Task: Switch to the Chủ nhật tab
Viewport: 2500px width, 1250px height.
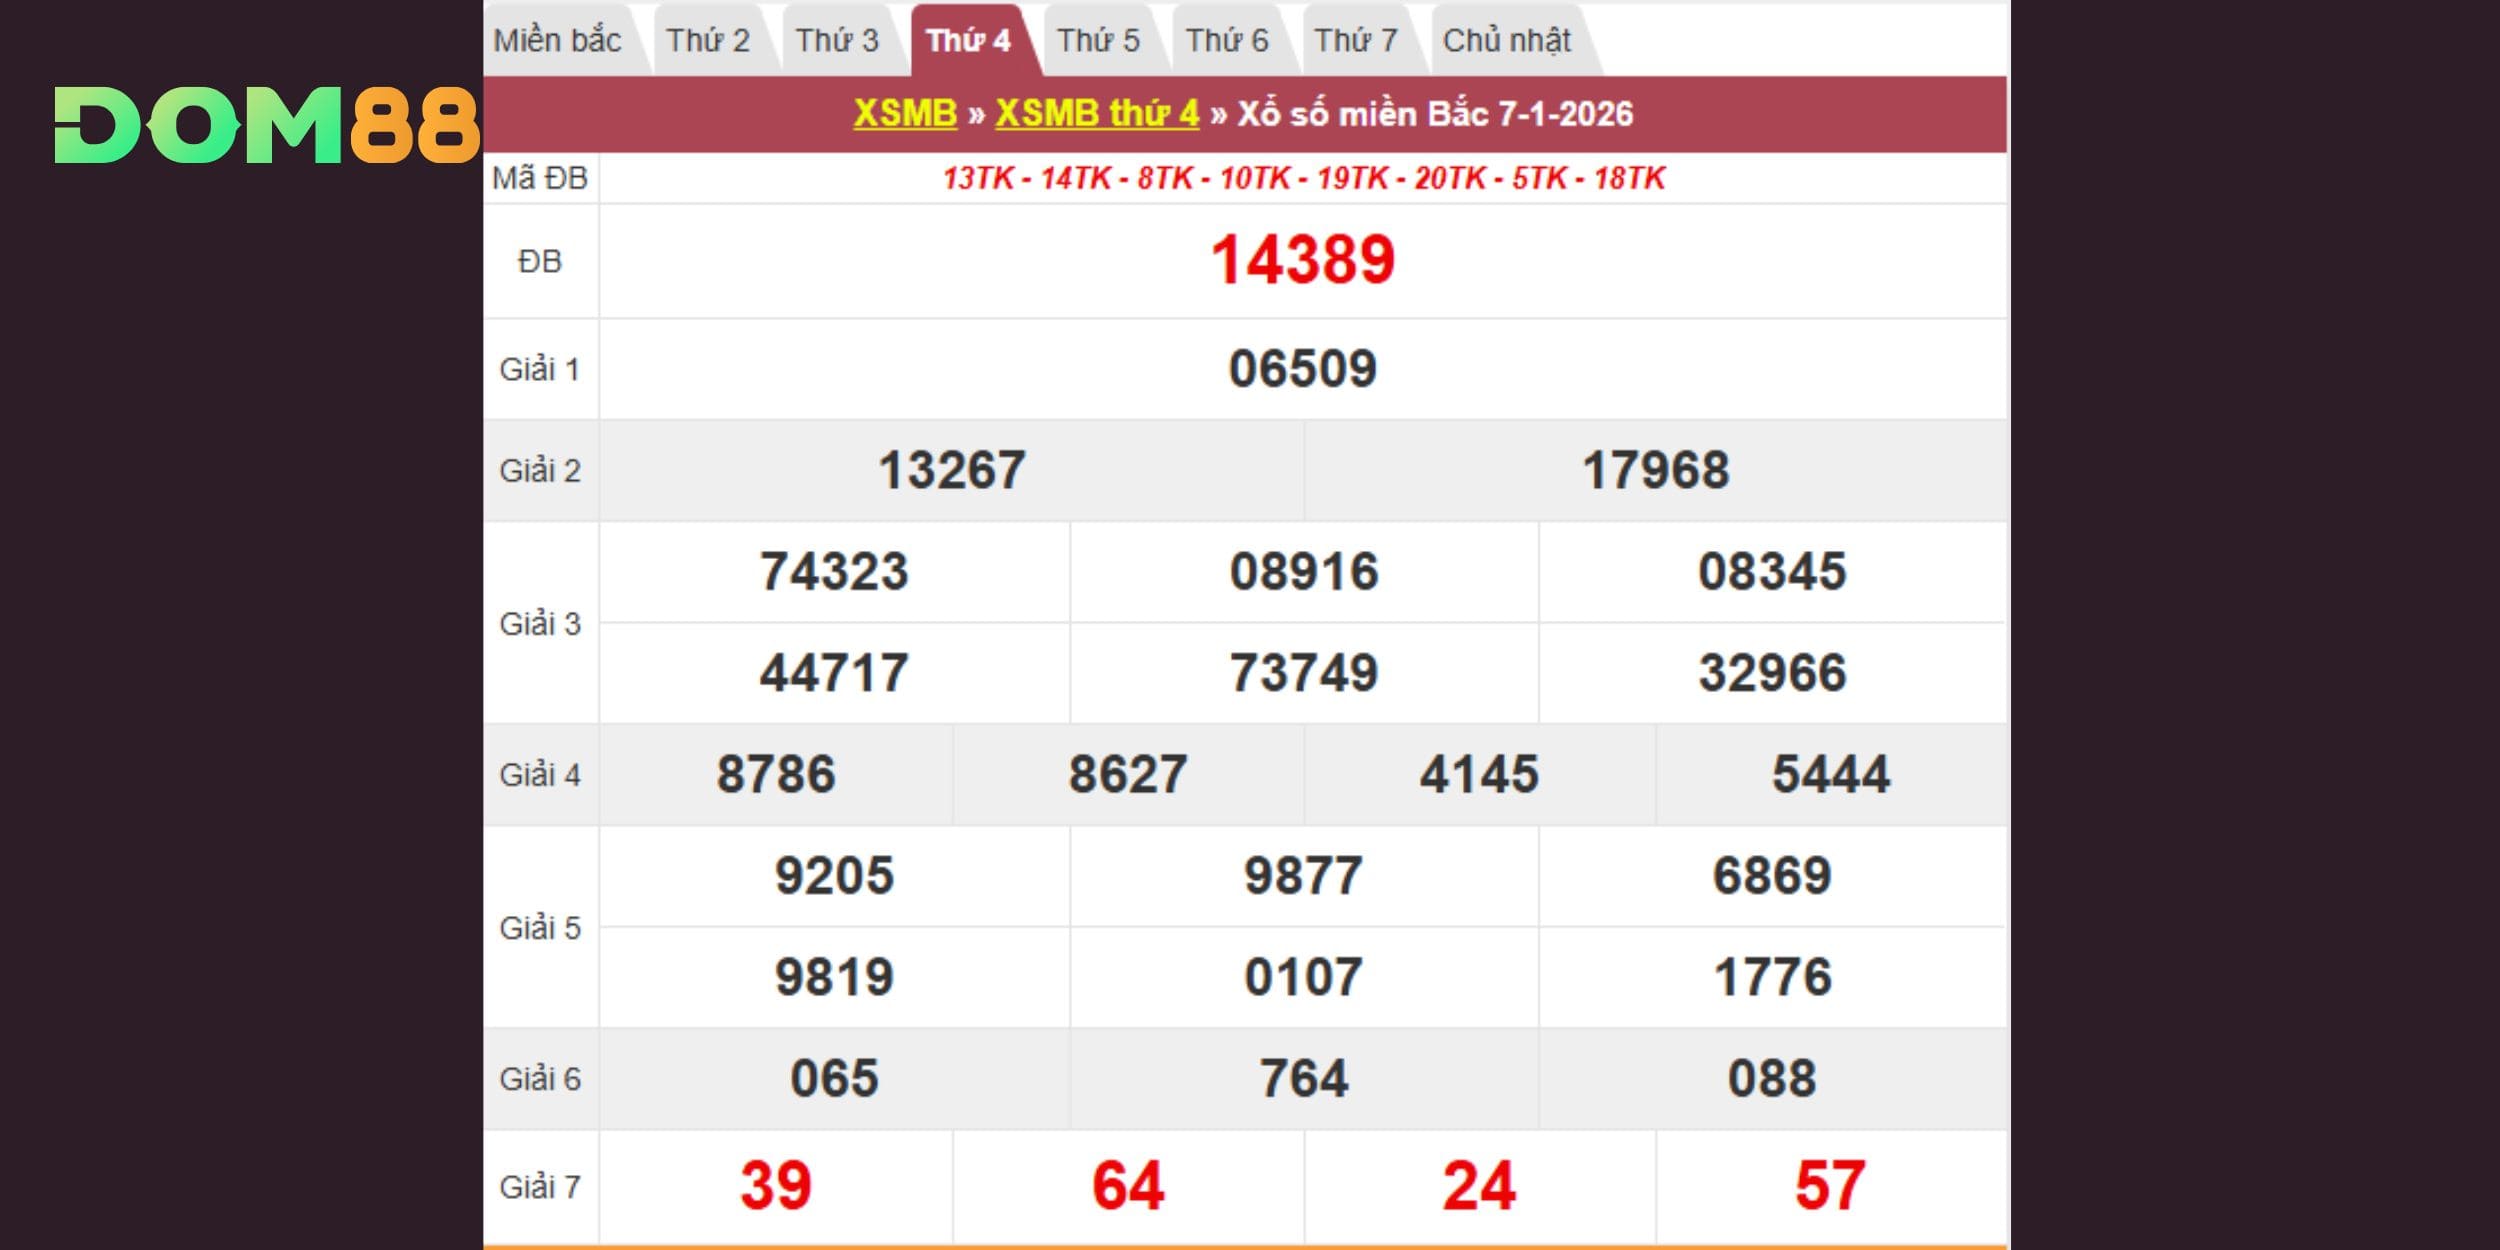Action: 1507,40
